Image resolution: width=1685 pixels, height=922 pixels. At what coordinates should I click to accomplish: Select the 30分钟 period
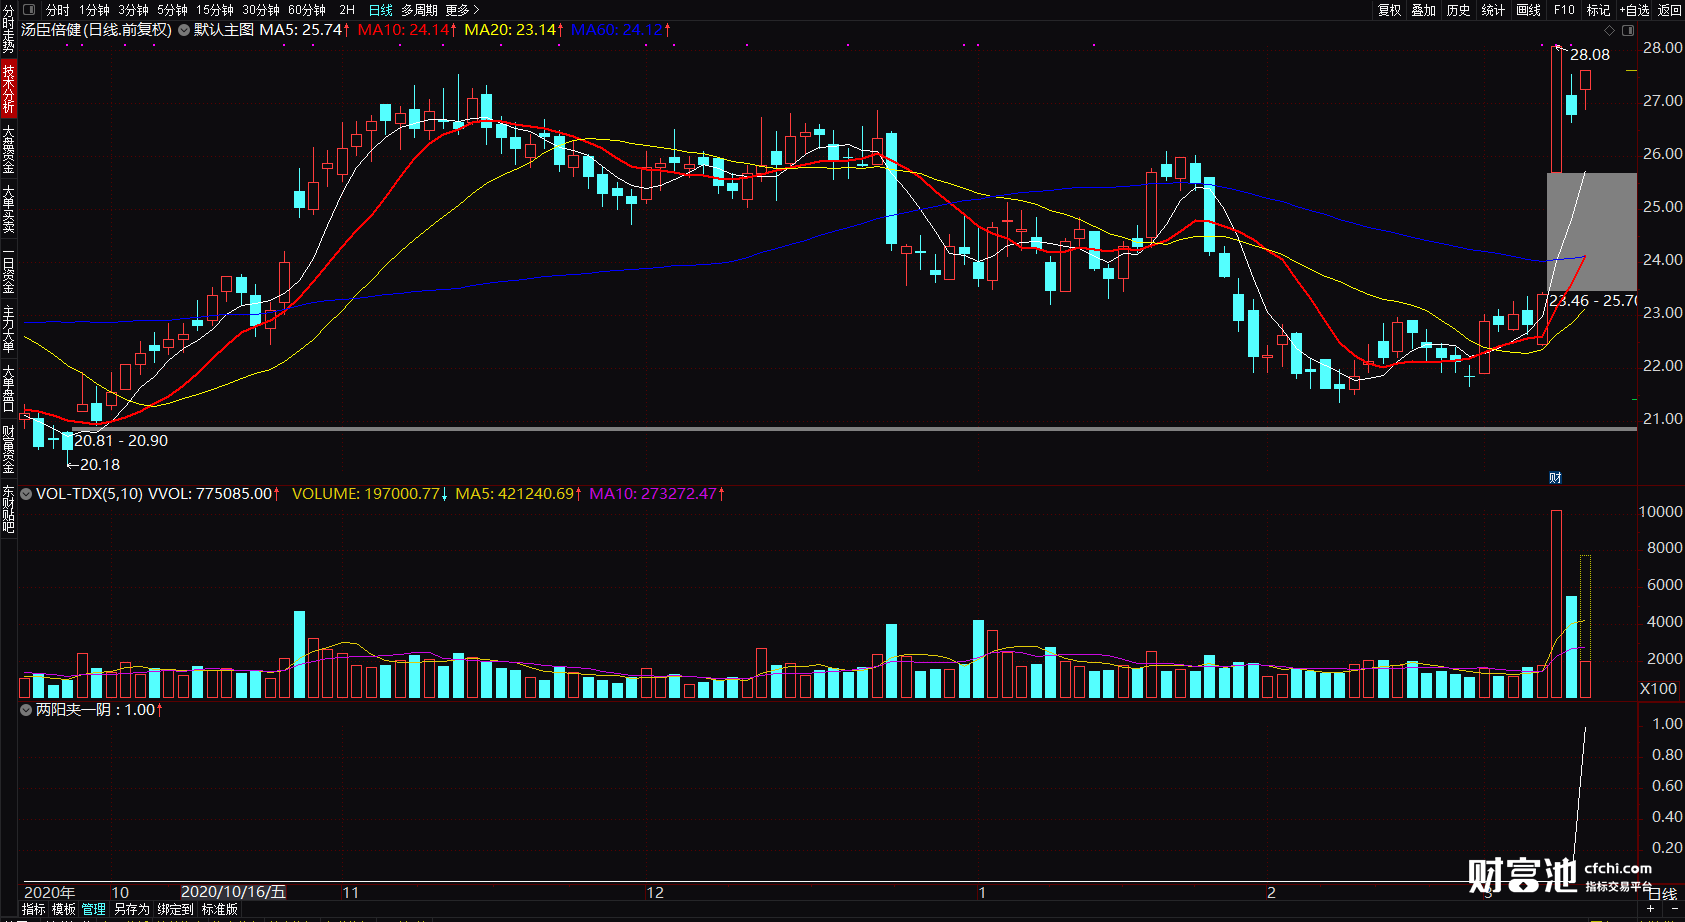[x=261, y=10]
